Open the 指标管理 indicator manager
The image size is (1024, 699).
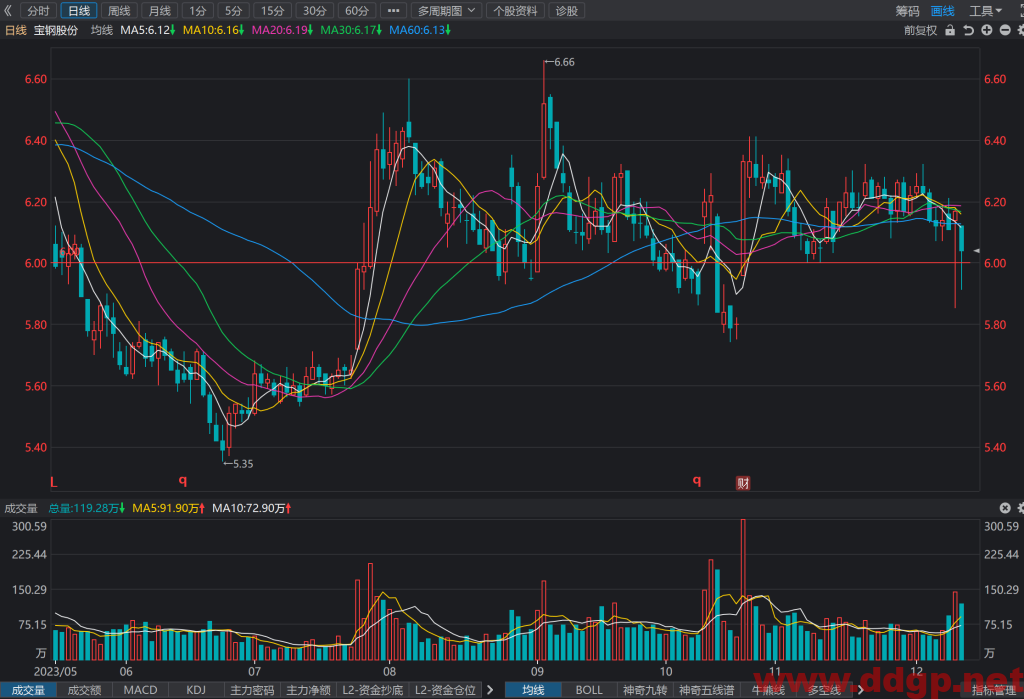pyautogui.click(x=993, y=690)
